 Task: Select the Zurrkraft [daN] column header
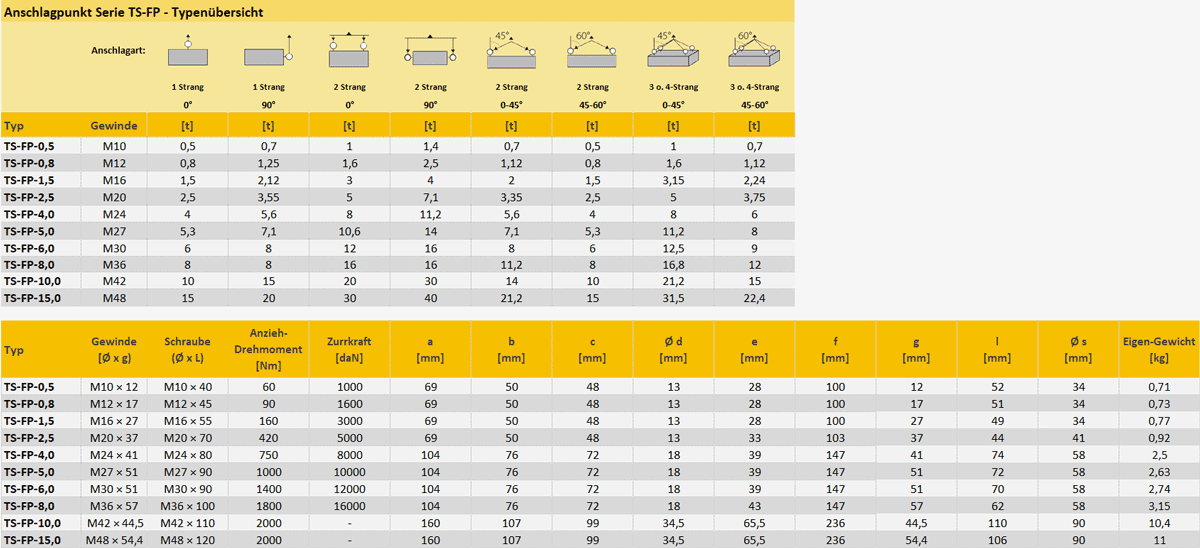(349, 349)
